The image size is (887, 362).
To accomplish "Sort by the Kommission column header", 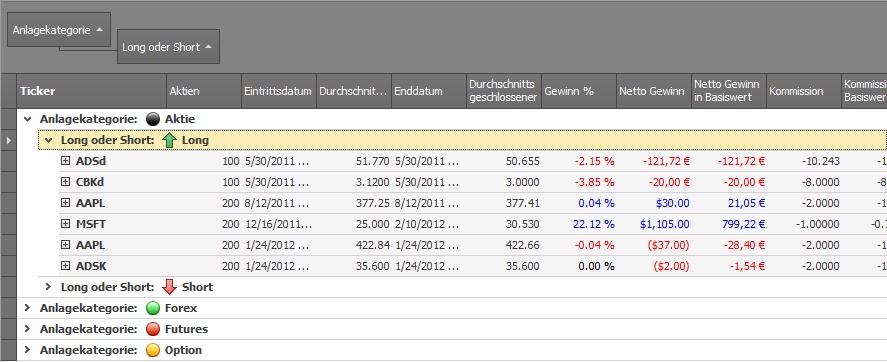I will pyautogui.click(x=804, y=91).
